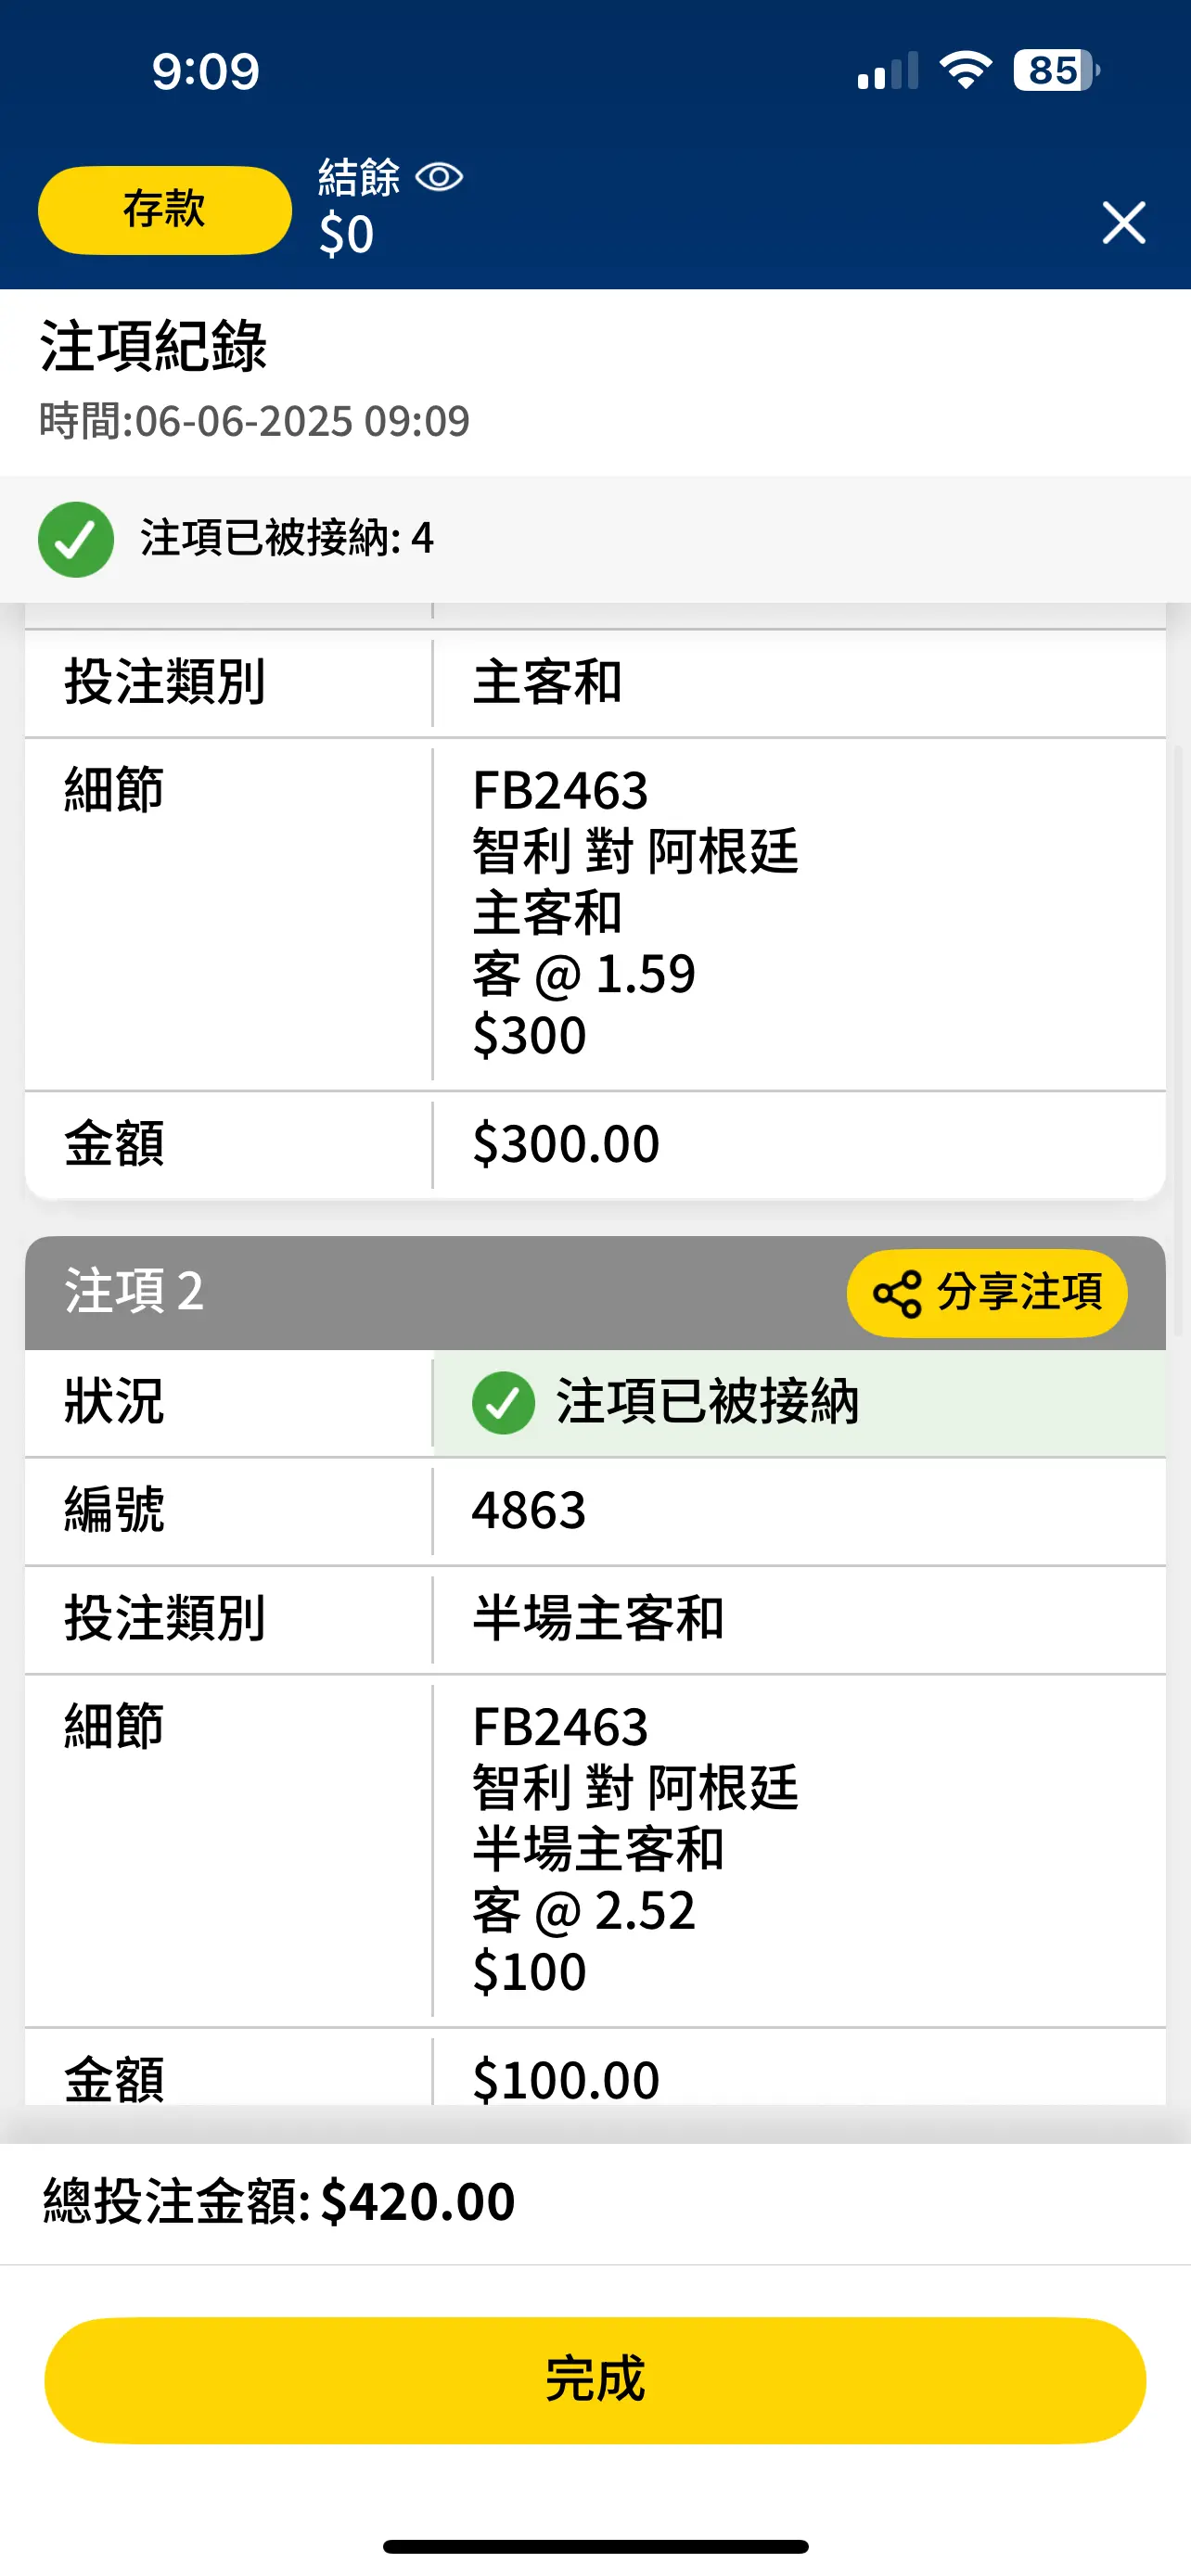Screen dimensions: 1191x2576
Task: Tap the 注項 2 header bar
Action: 595,1292
